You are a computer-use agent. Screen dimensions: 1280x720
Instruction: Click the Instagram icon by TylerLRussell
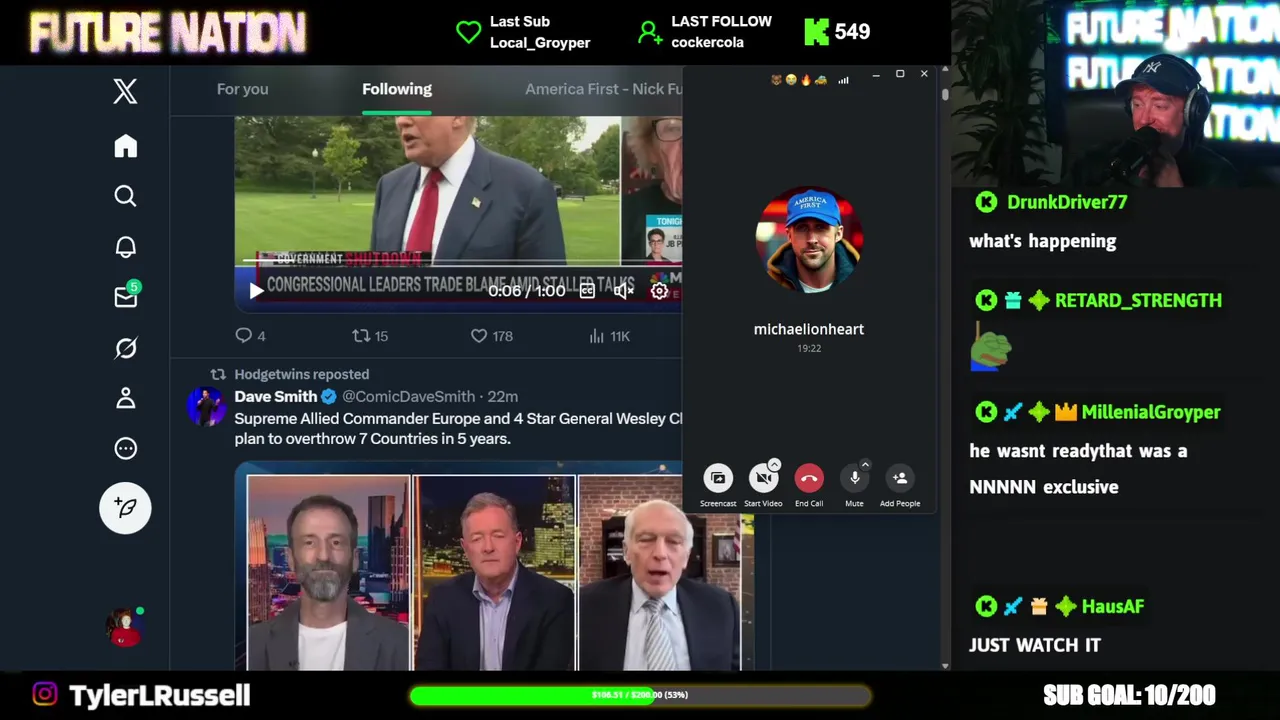point(44,694)
